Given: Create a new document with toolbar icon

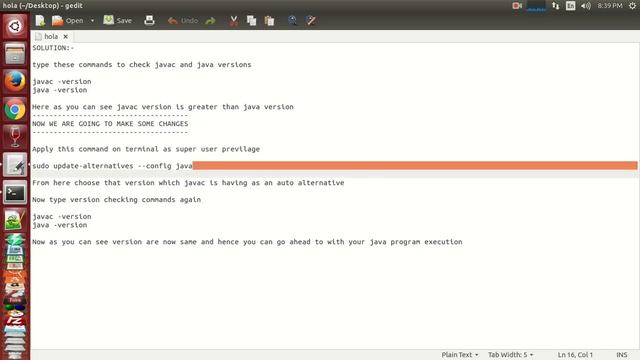Looking at the screenshot, I should tap(40, 20).
